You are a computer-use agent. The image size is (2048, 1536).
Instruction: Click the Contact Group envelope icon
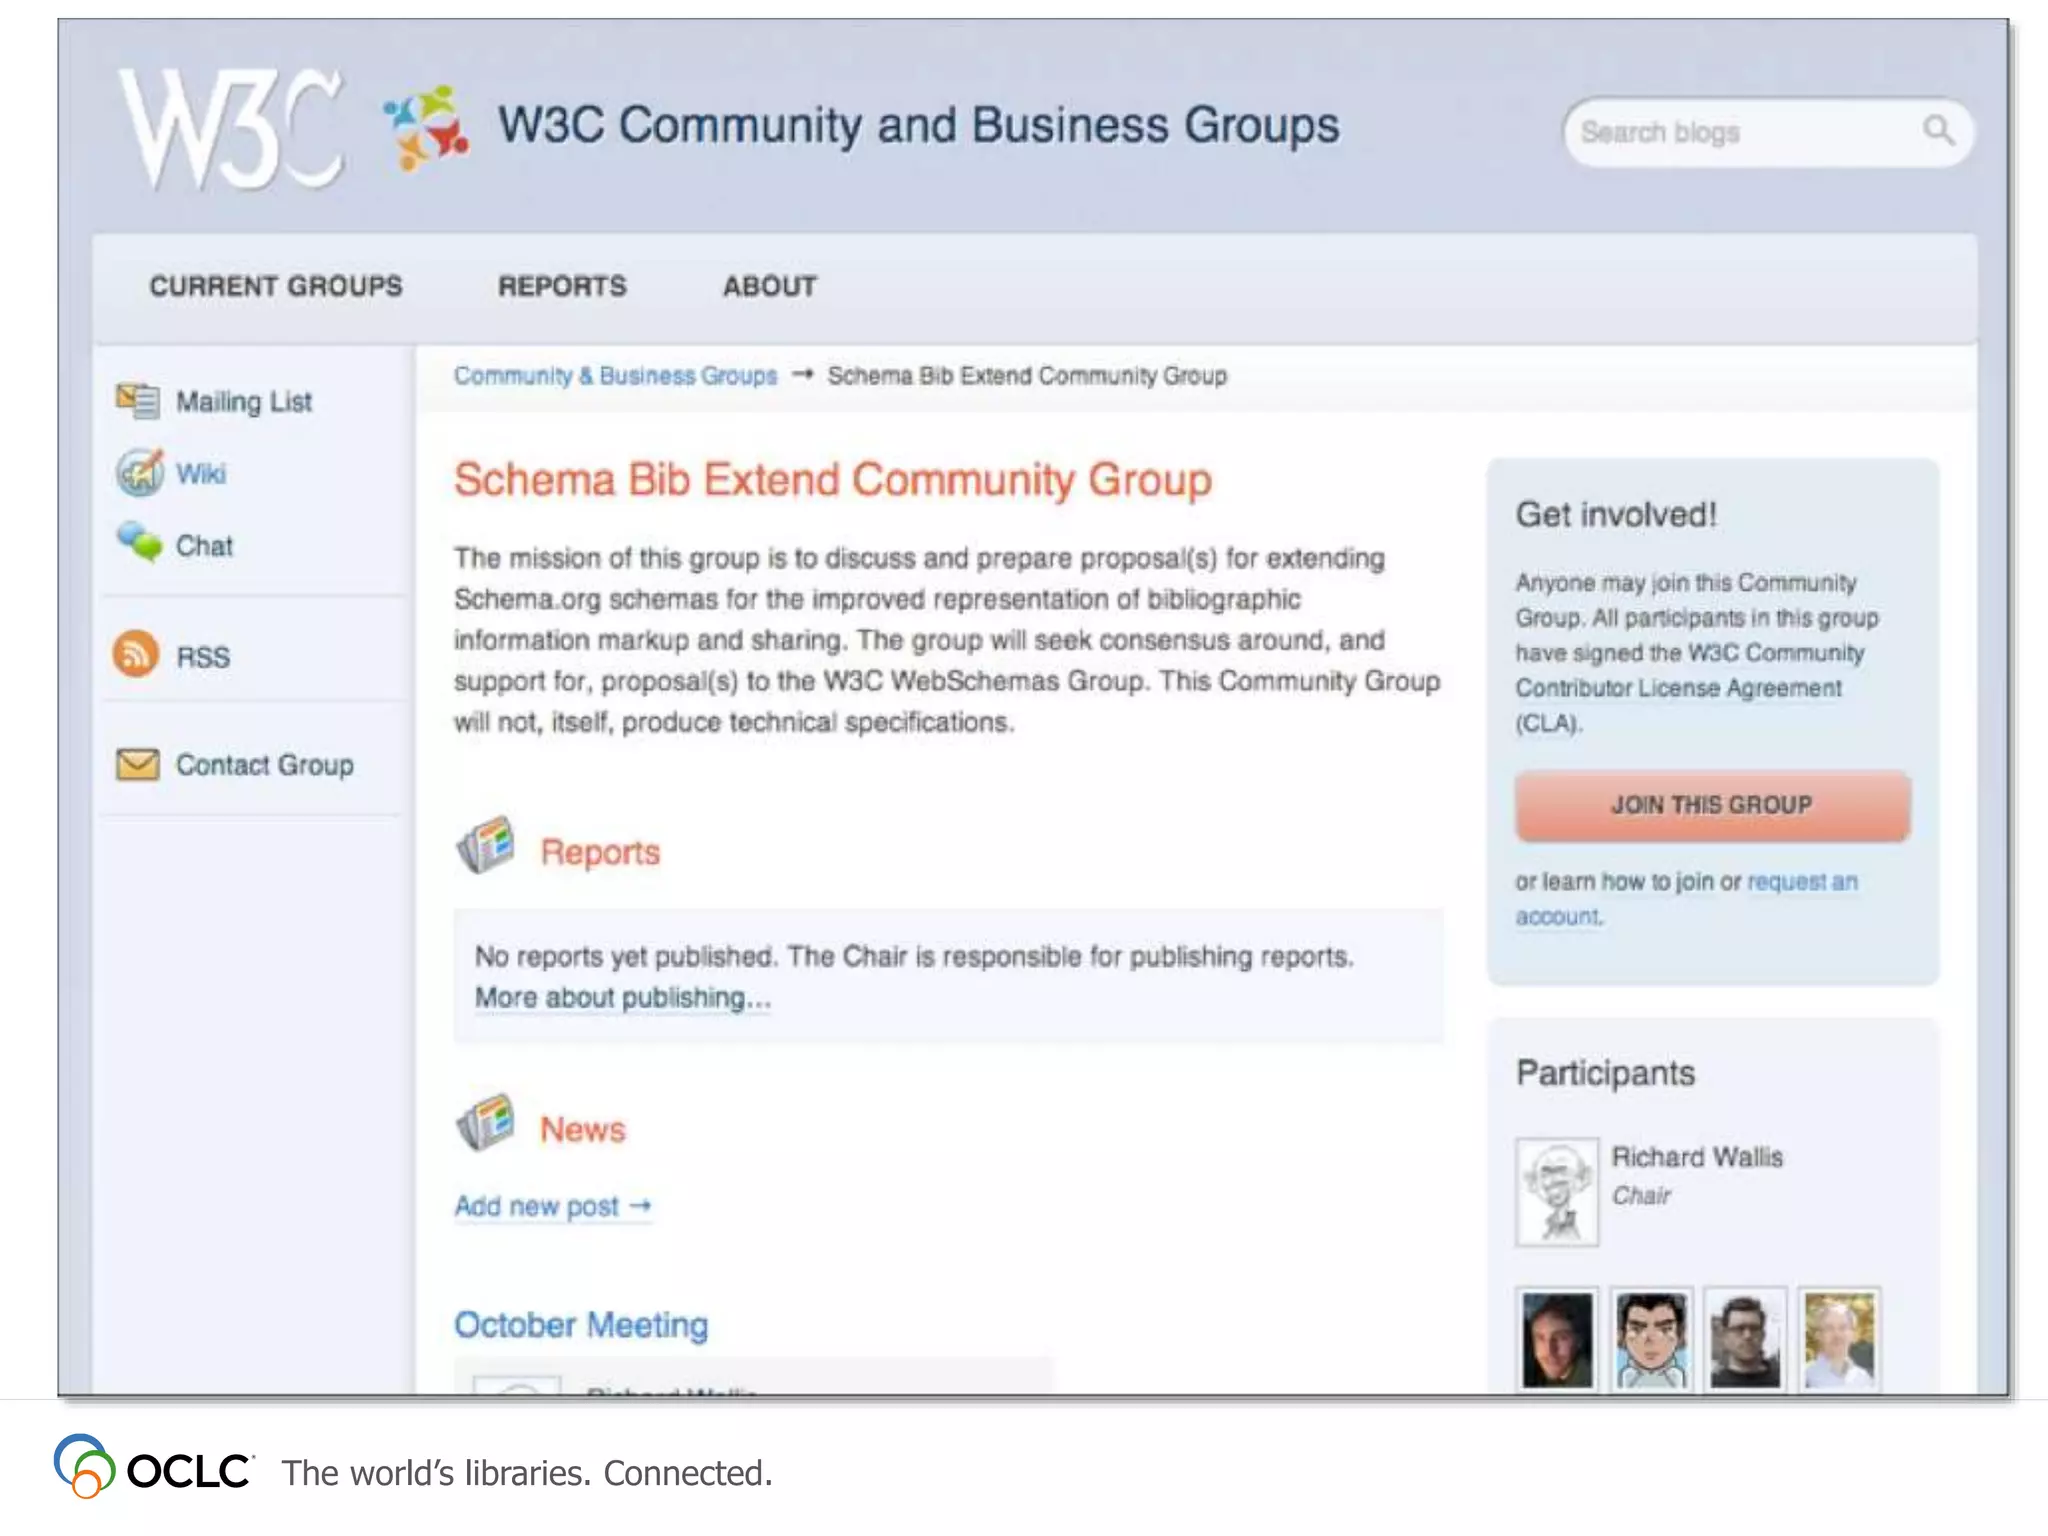click(137, 765)
